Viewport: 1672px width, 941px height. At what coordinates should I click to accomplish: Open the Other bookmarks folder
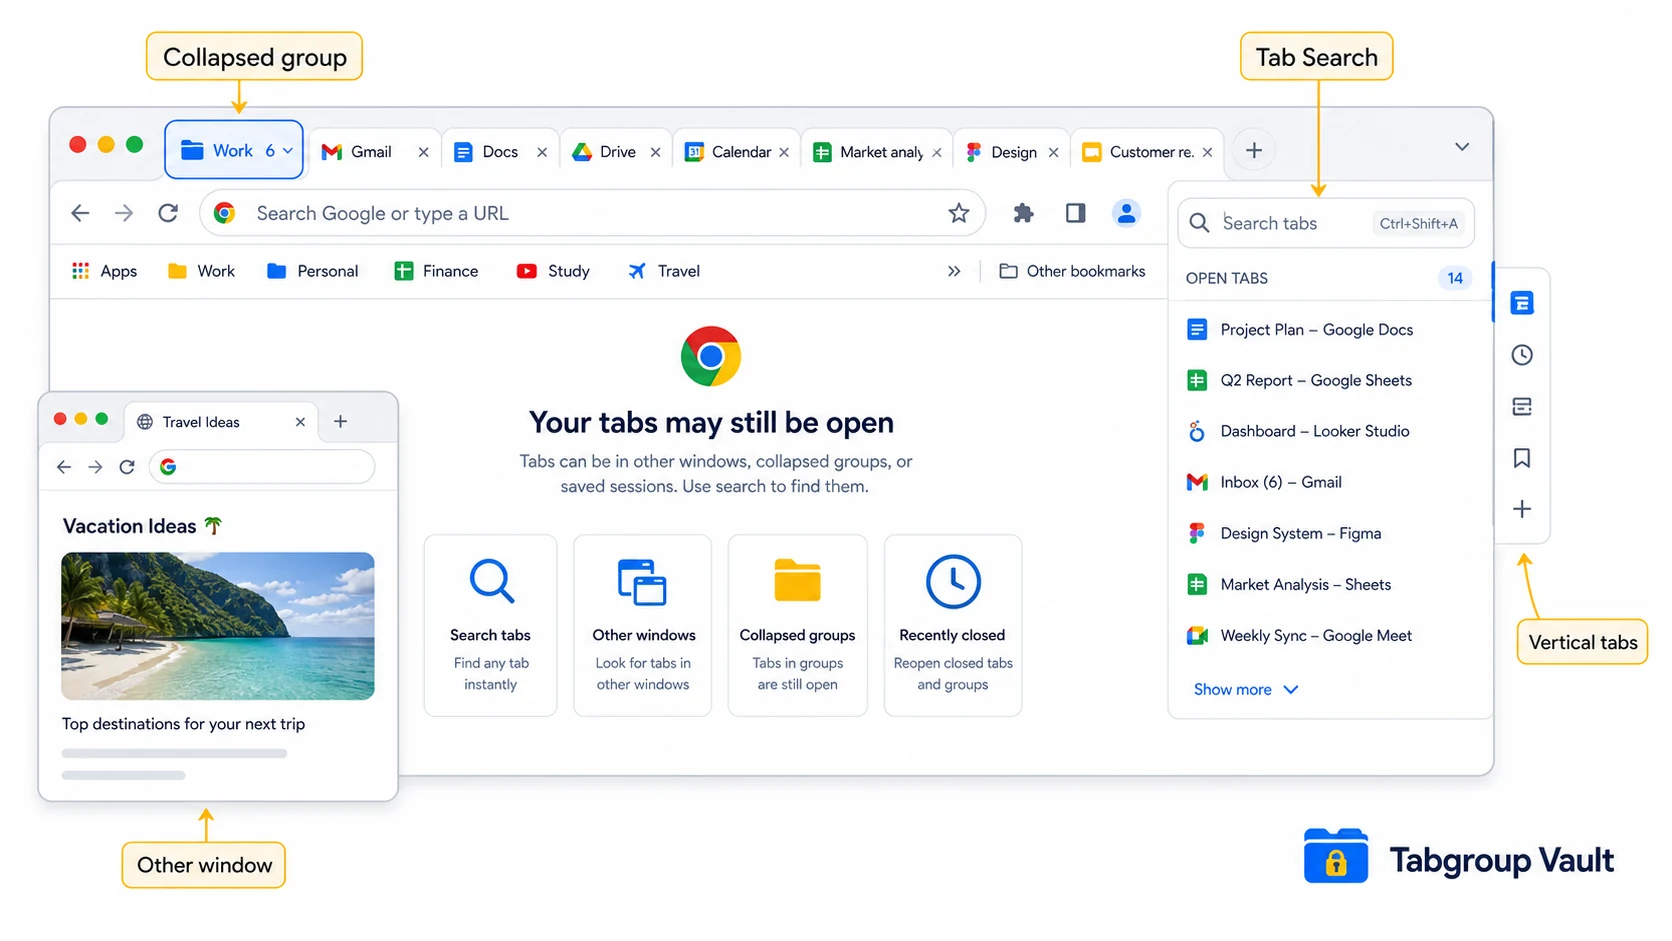(1072, 271)
